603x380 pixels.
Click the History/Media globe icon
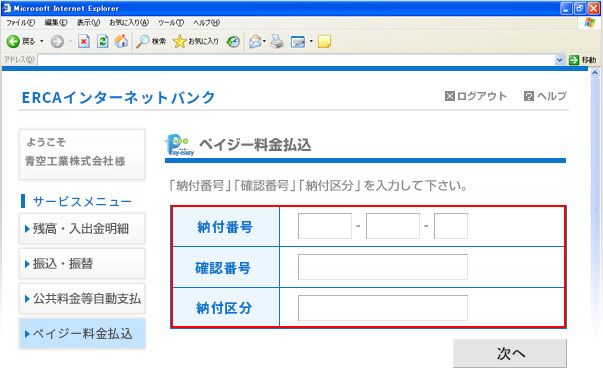pos(233,41)
